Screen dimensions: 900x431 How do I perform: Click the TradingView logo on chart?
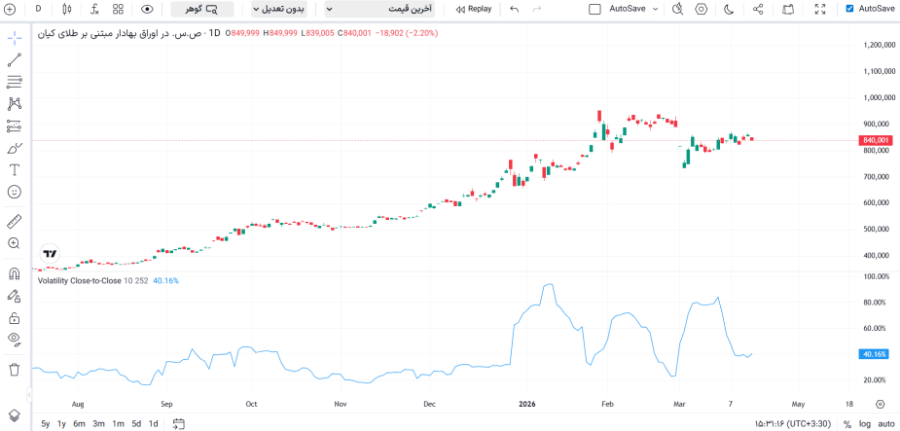[51, 253]
